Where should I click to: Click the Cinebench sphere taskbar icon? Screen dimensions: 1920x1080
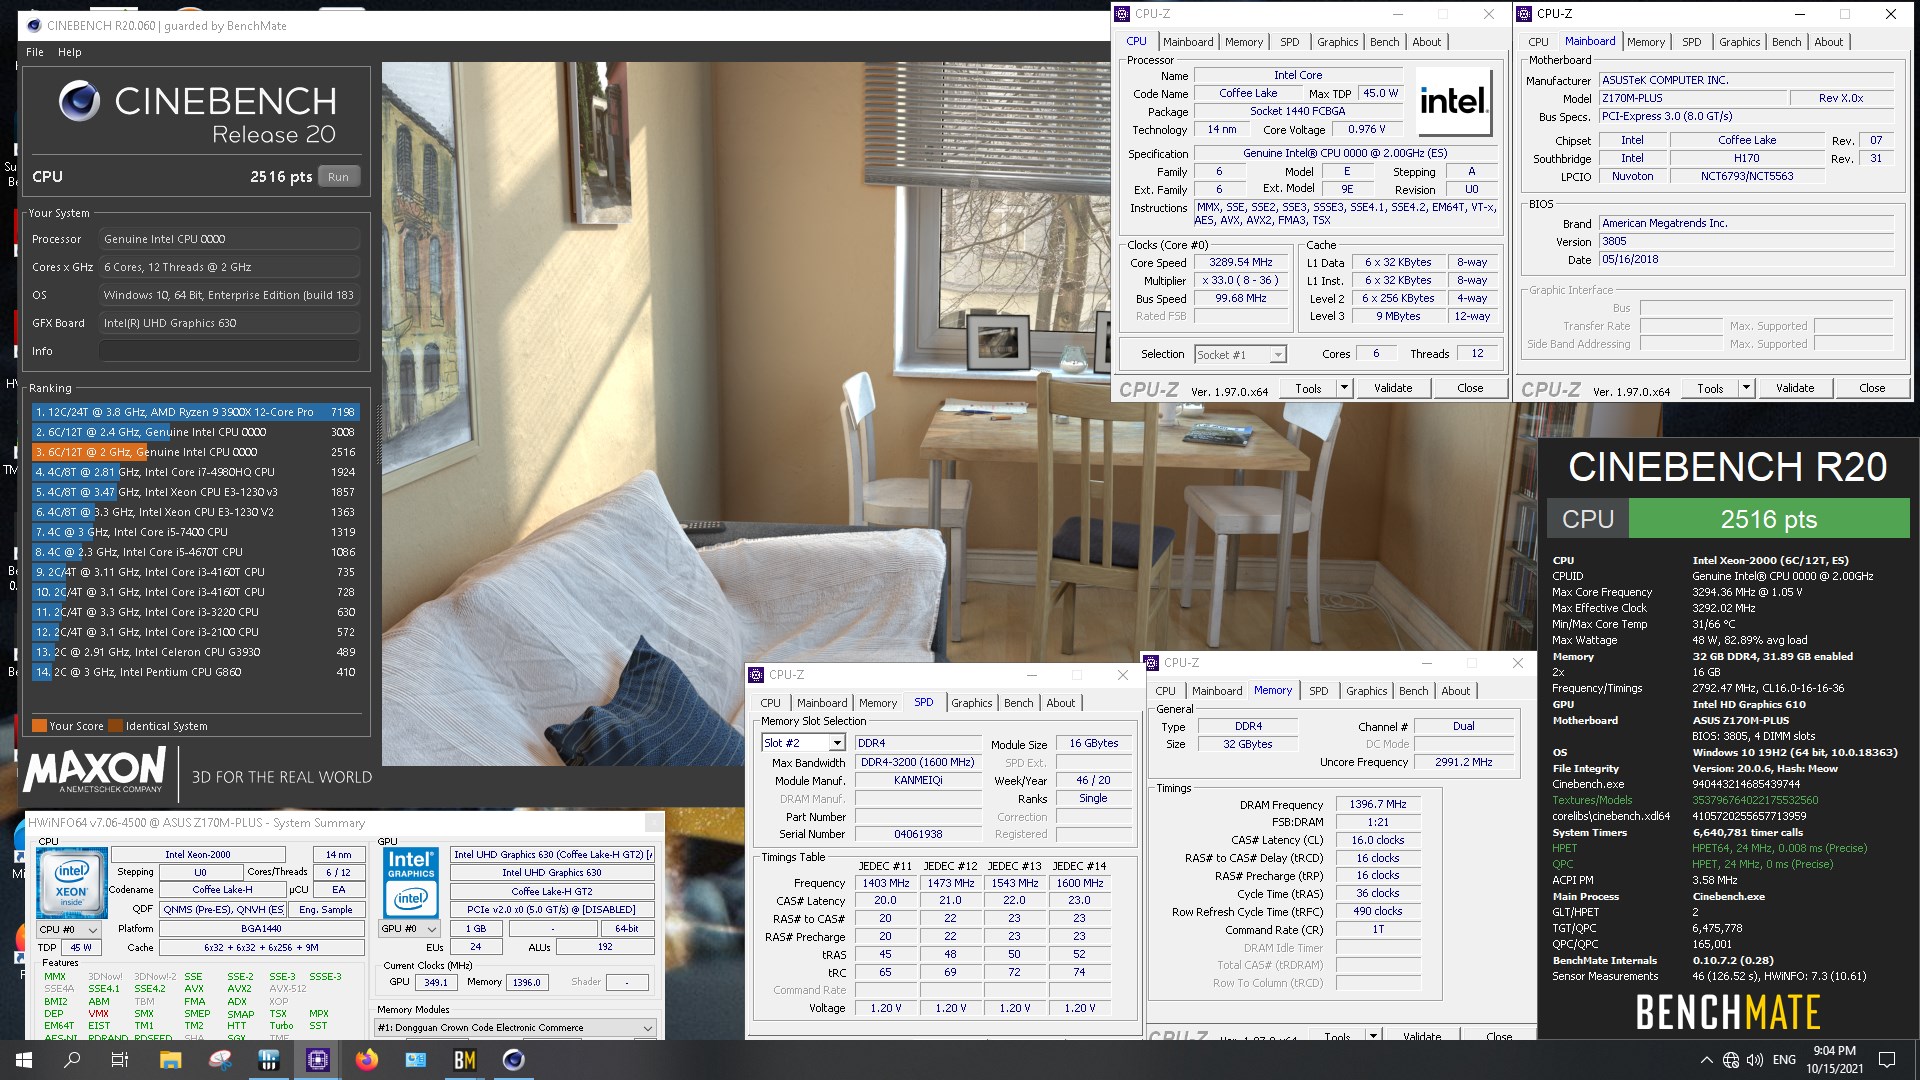pyautogui.click(x=514, y=1060)
